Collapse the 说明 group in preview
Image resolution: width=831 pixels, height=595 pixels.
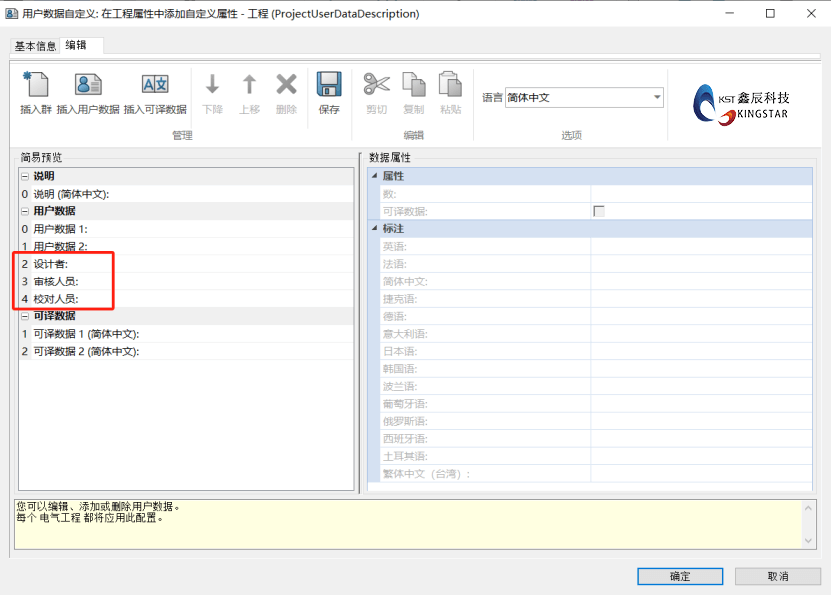25,176
